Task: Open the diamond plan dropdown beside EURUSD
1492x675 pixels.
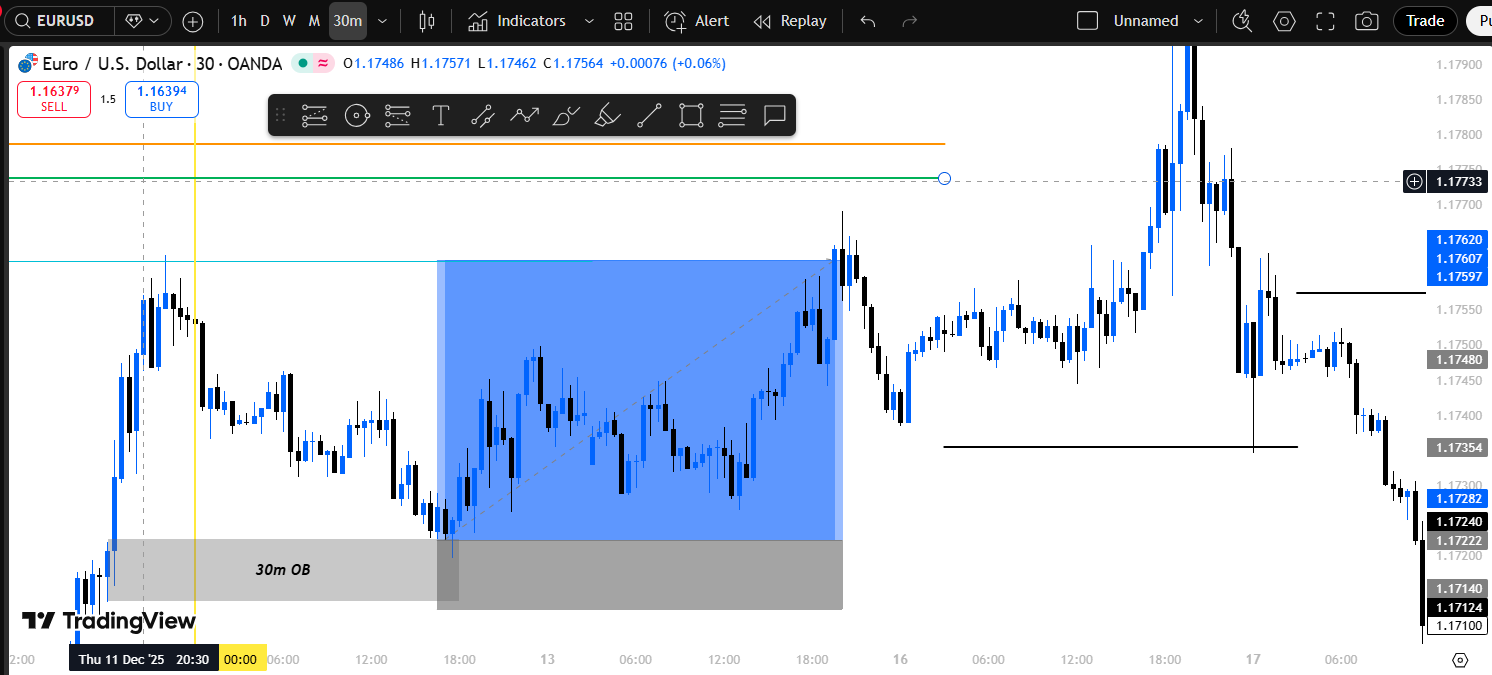Action: point(142,21)
